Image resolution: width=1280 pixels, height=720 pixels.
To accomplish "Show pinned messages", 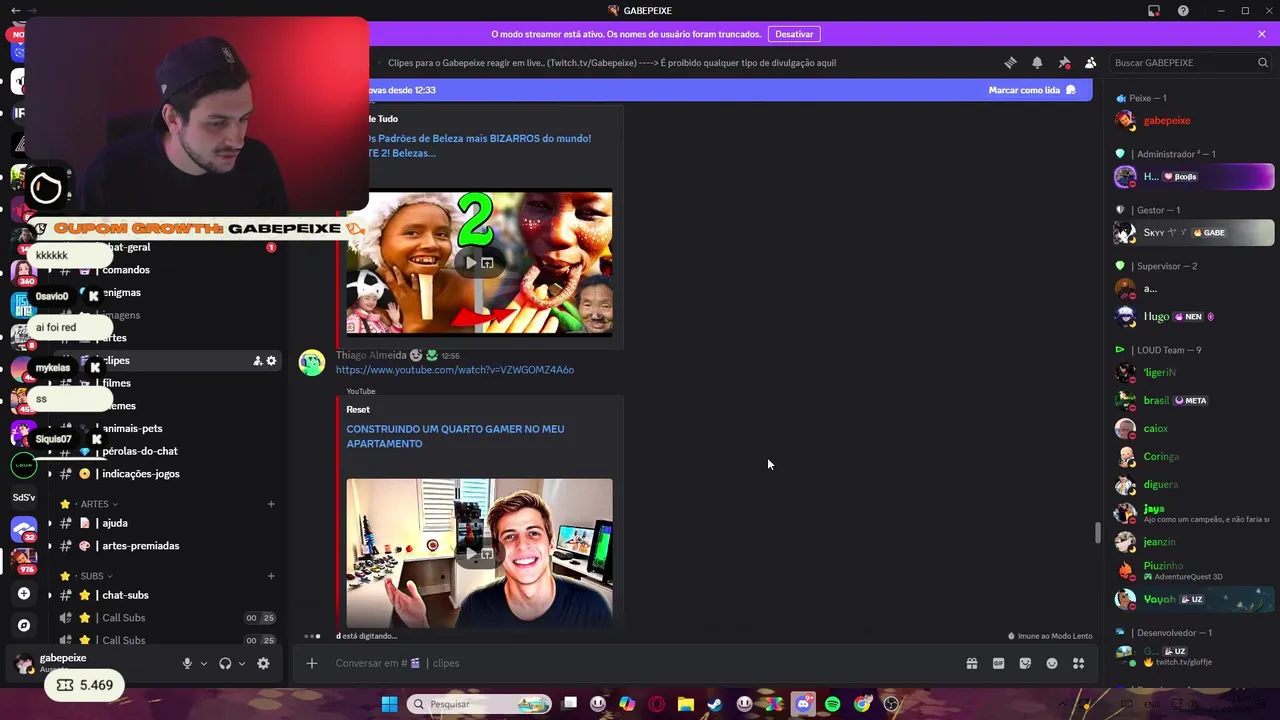I will point(1064,62).
